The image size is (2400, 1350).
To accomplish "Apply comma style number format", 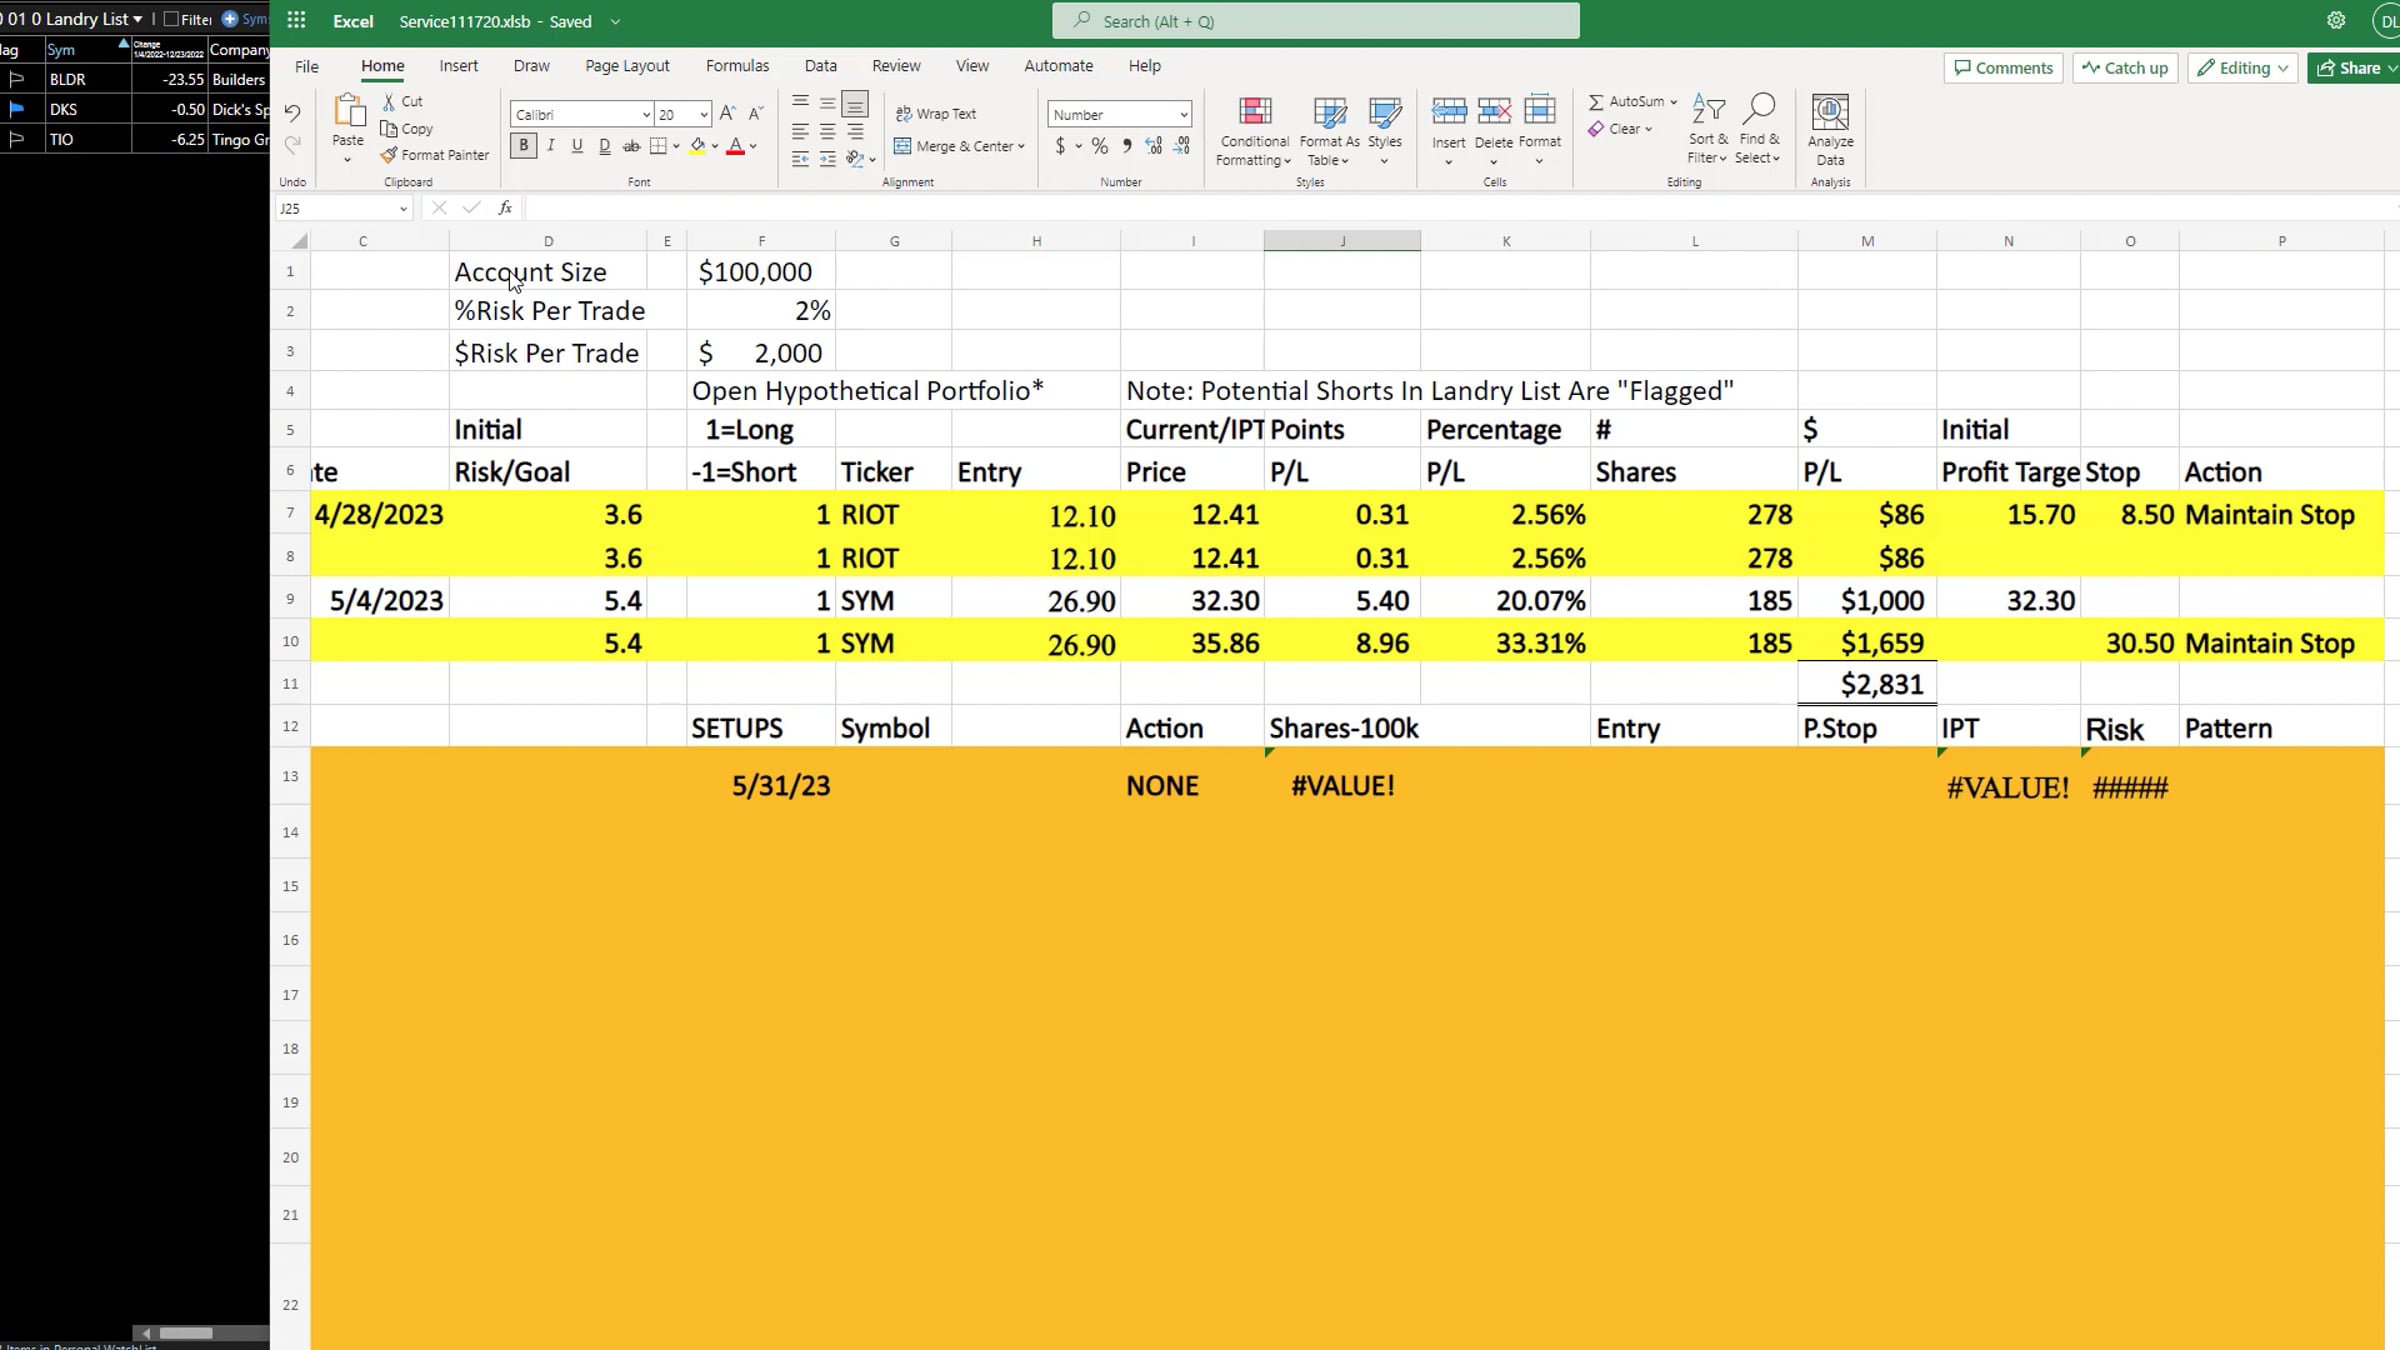I will (x=1127, y=146).
